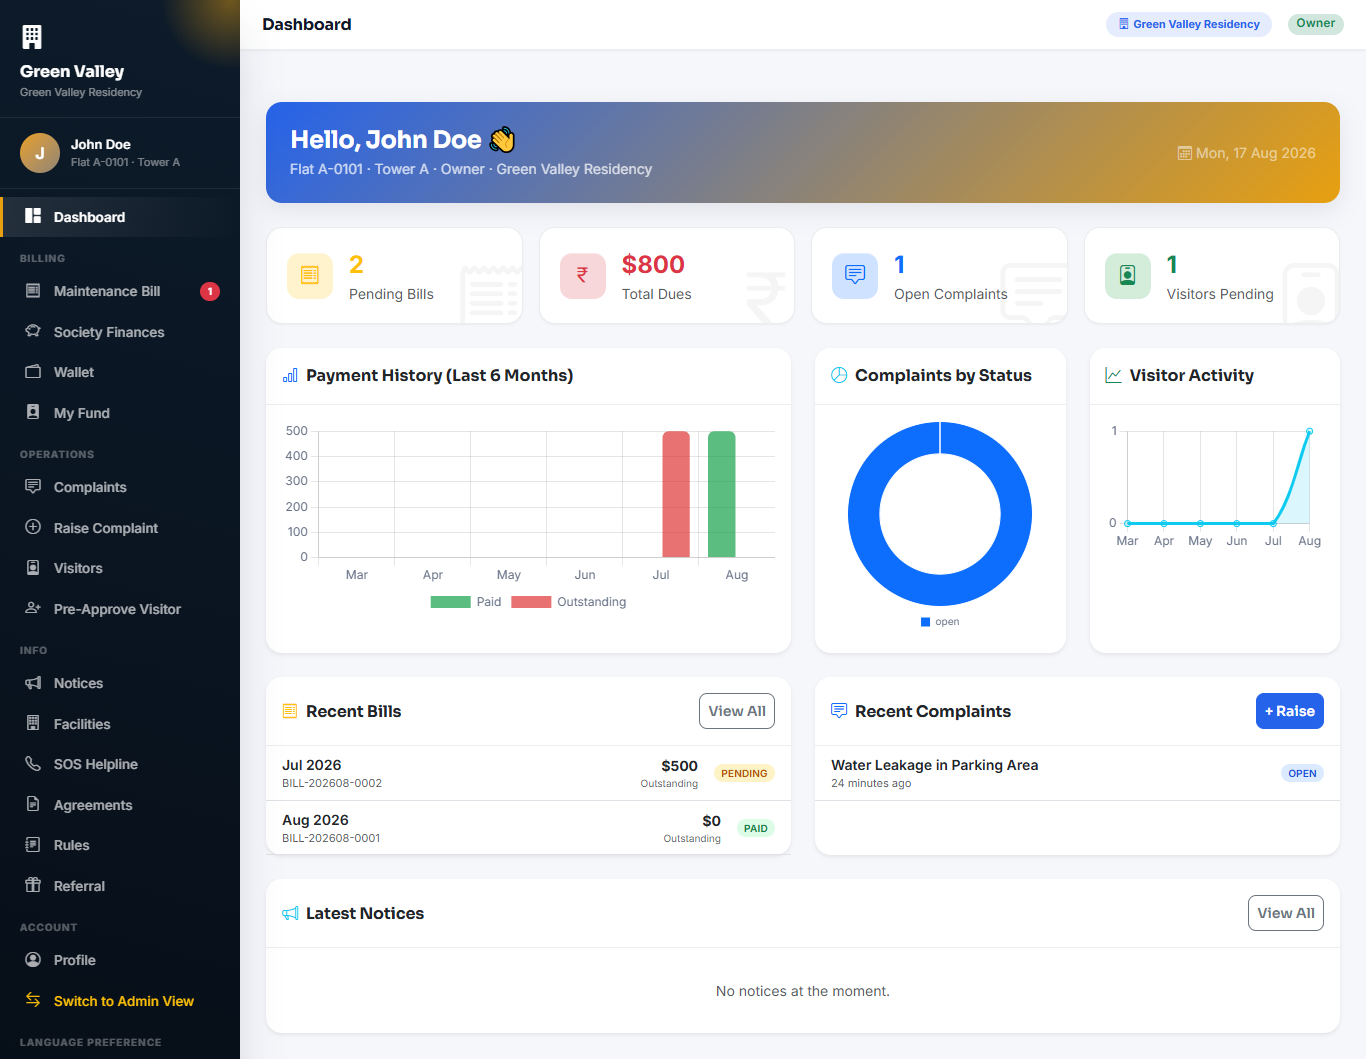
Task: Click the Open Complaints chat icon
Action: (855, 276)
